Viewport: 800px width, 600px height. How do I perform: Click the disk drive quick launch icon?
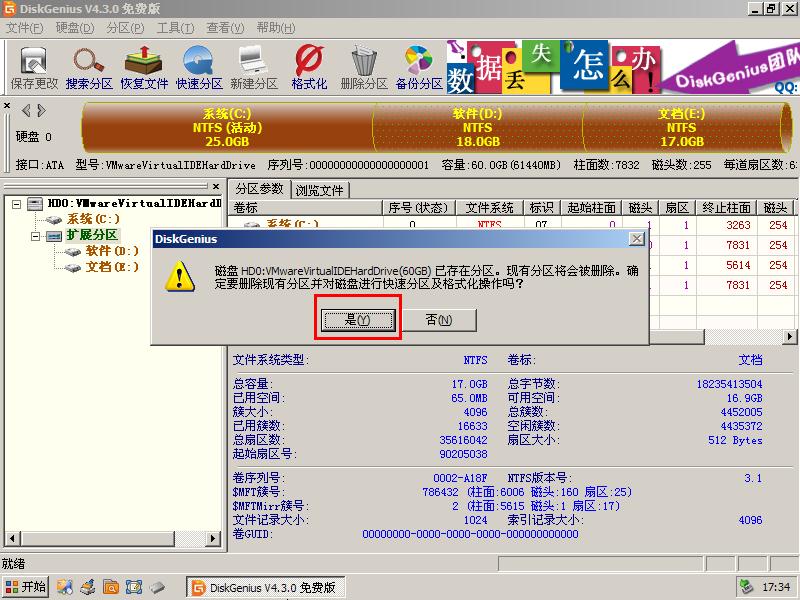[157, 587]
